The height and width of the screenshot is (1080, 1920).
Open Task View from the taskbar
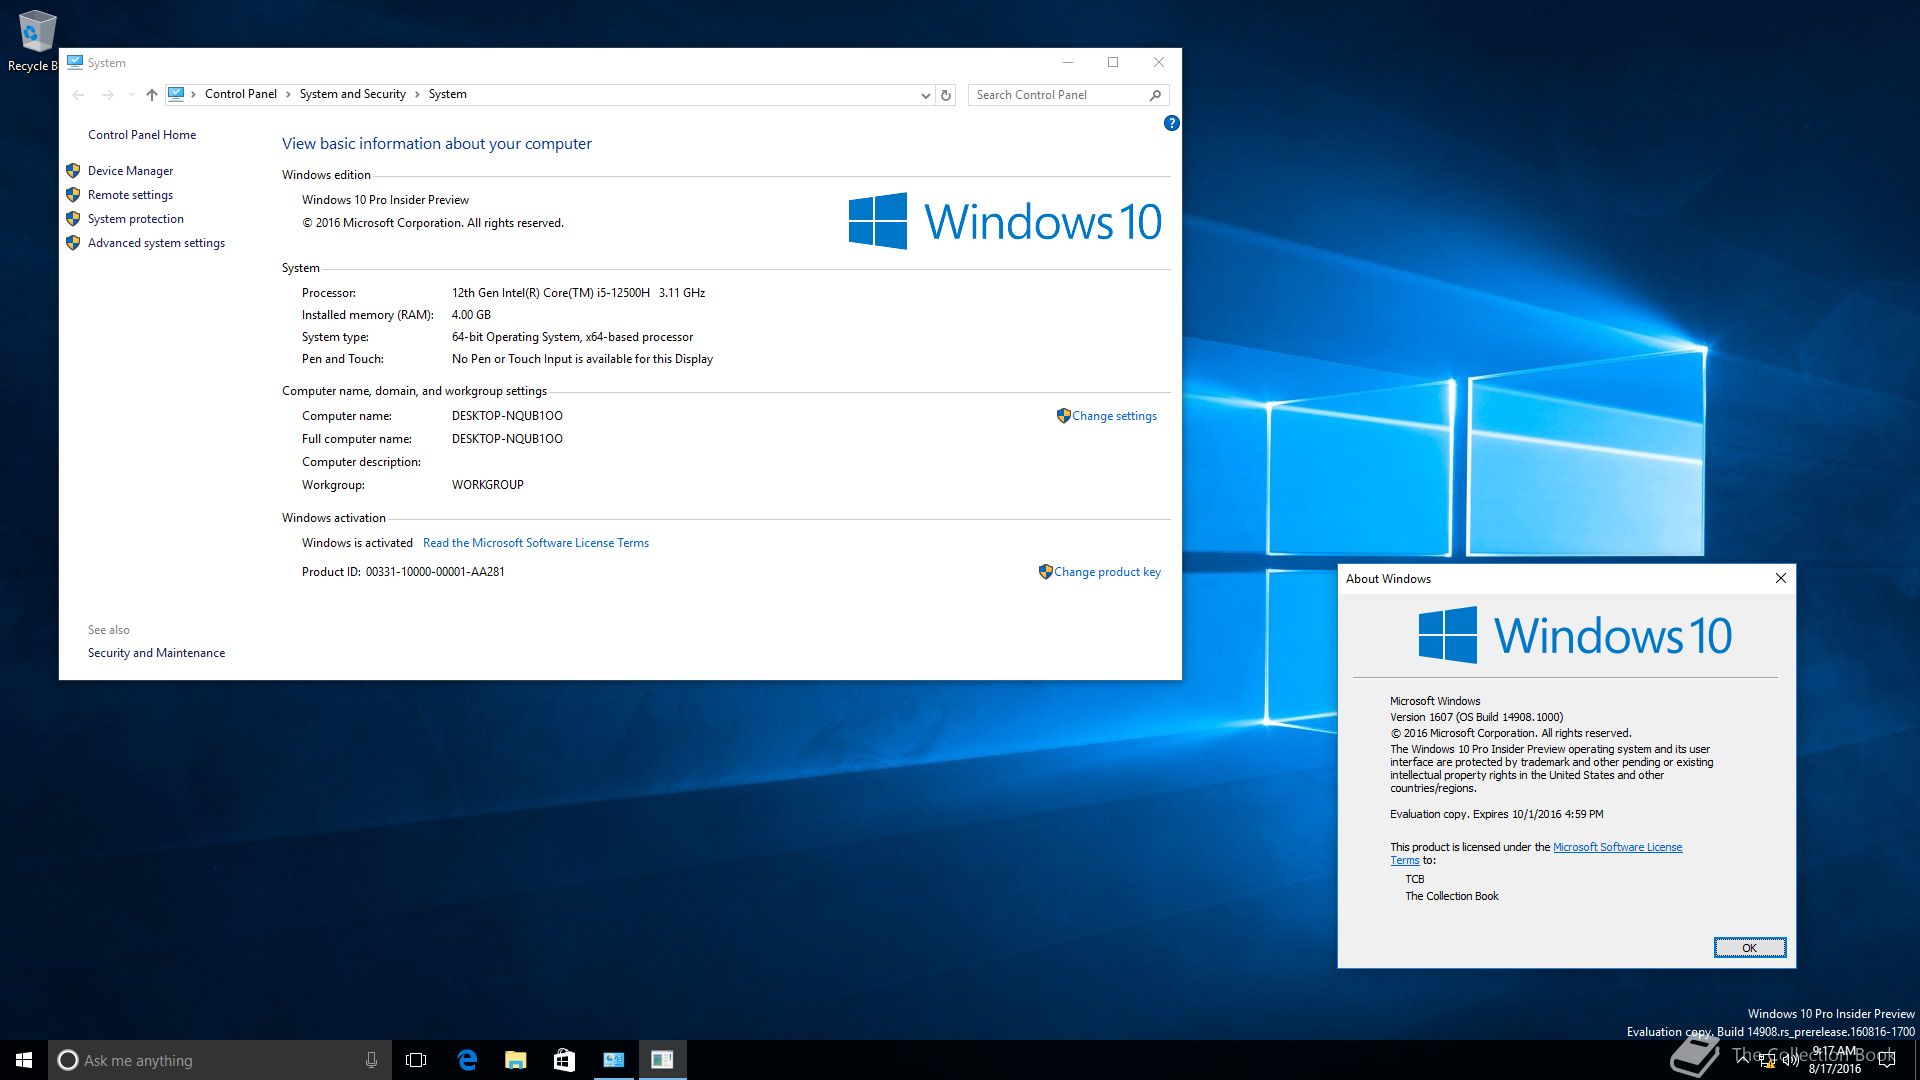(x=416, y=1060)
